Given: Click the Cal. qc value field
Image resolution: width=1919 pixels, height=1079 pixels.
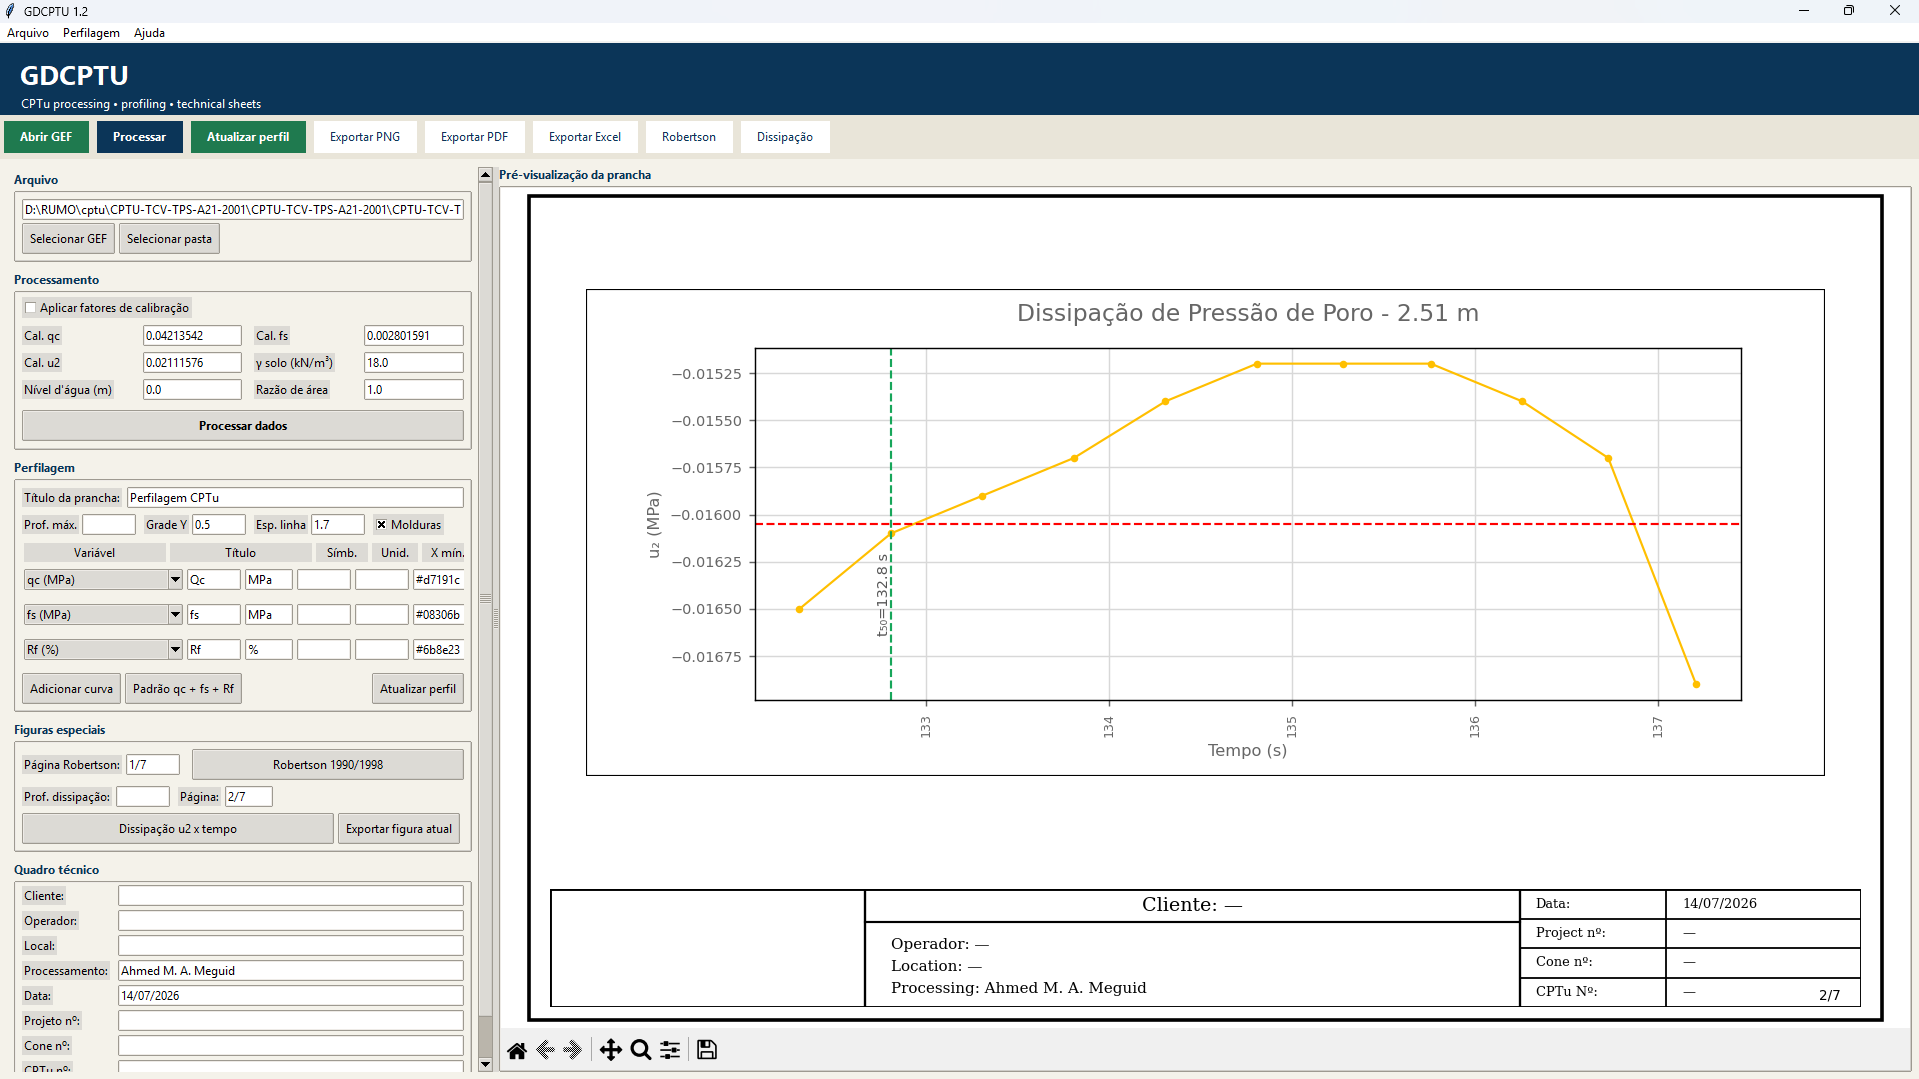Looking at the screenshot, I should [192, 336].
